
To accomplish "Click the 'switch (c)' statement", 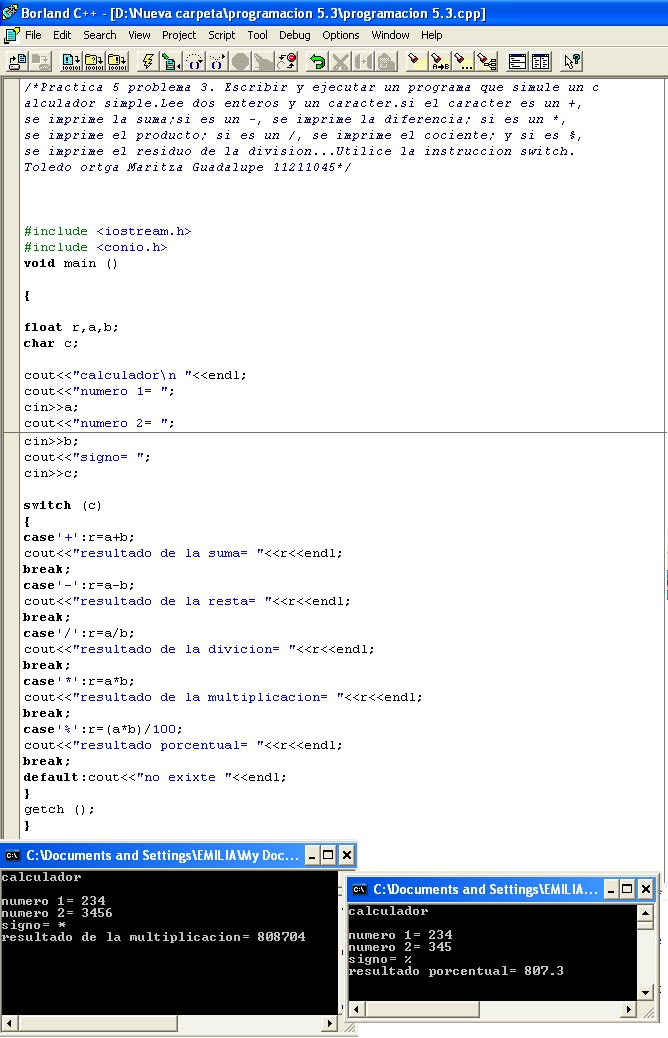I will pyautogui.click(x=63, y=505).
